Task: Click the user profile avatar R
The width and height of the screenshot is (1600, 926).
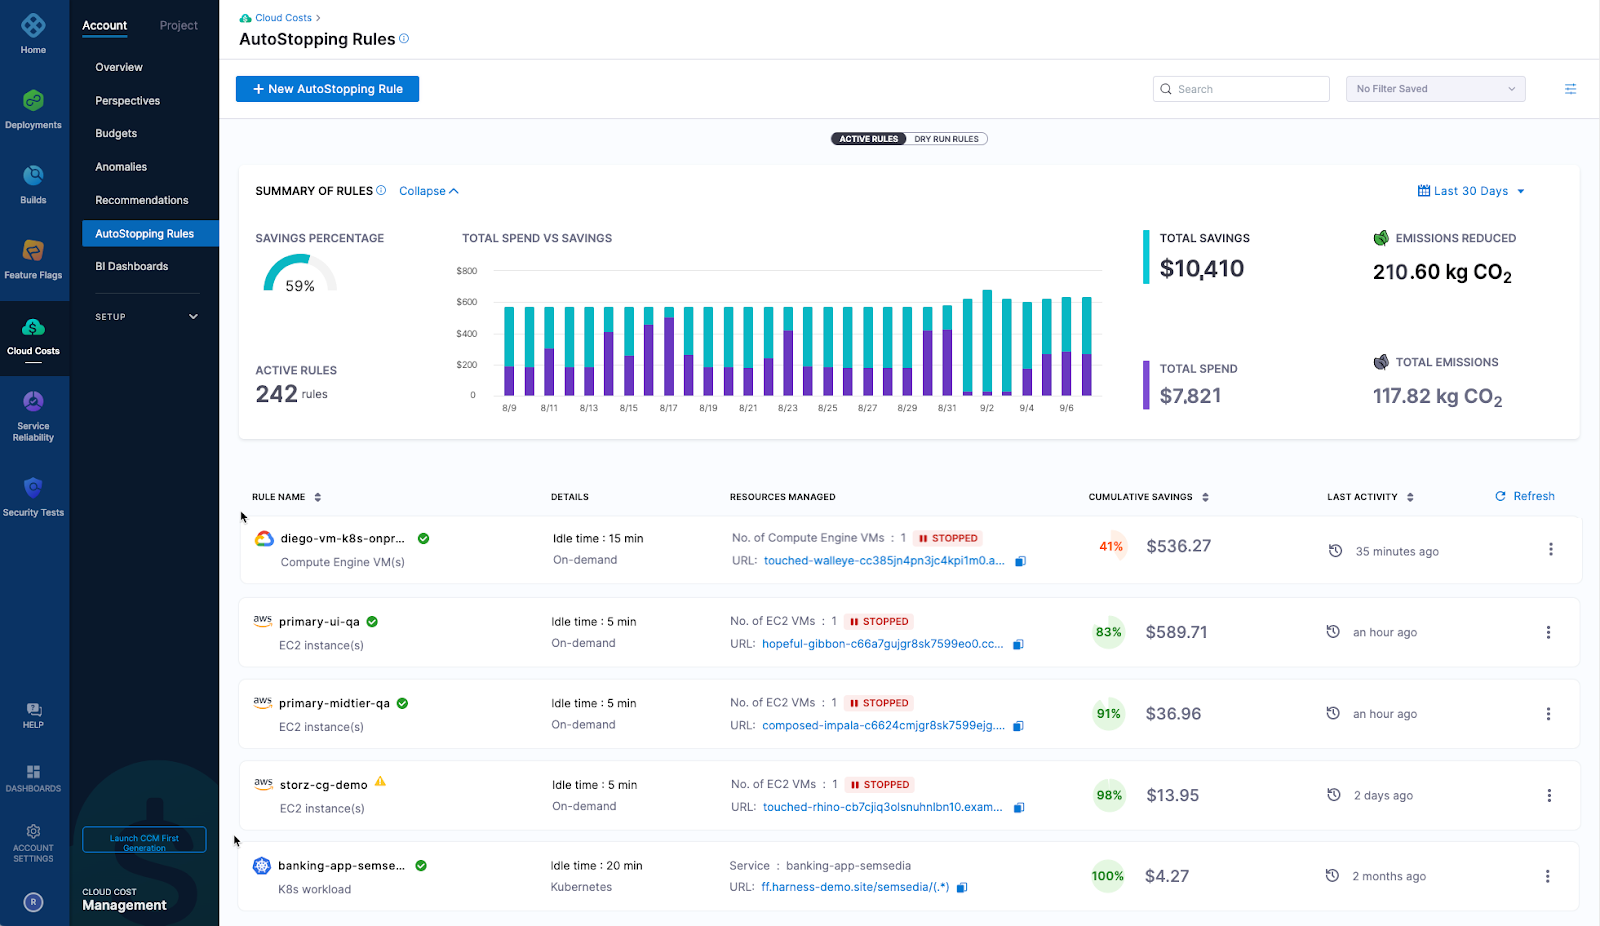Action: click(x=33, y=902)
